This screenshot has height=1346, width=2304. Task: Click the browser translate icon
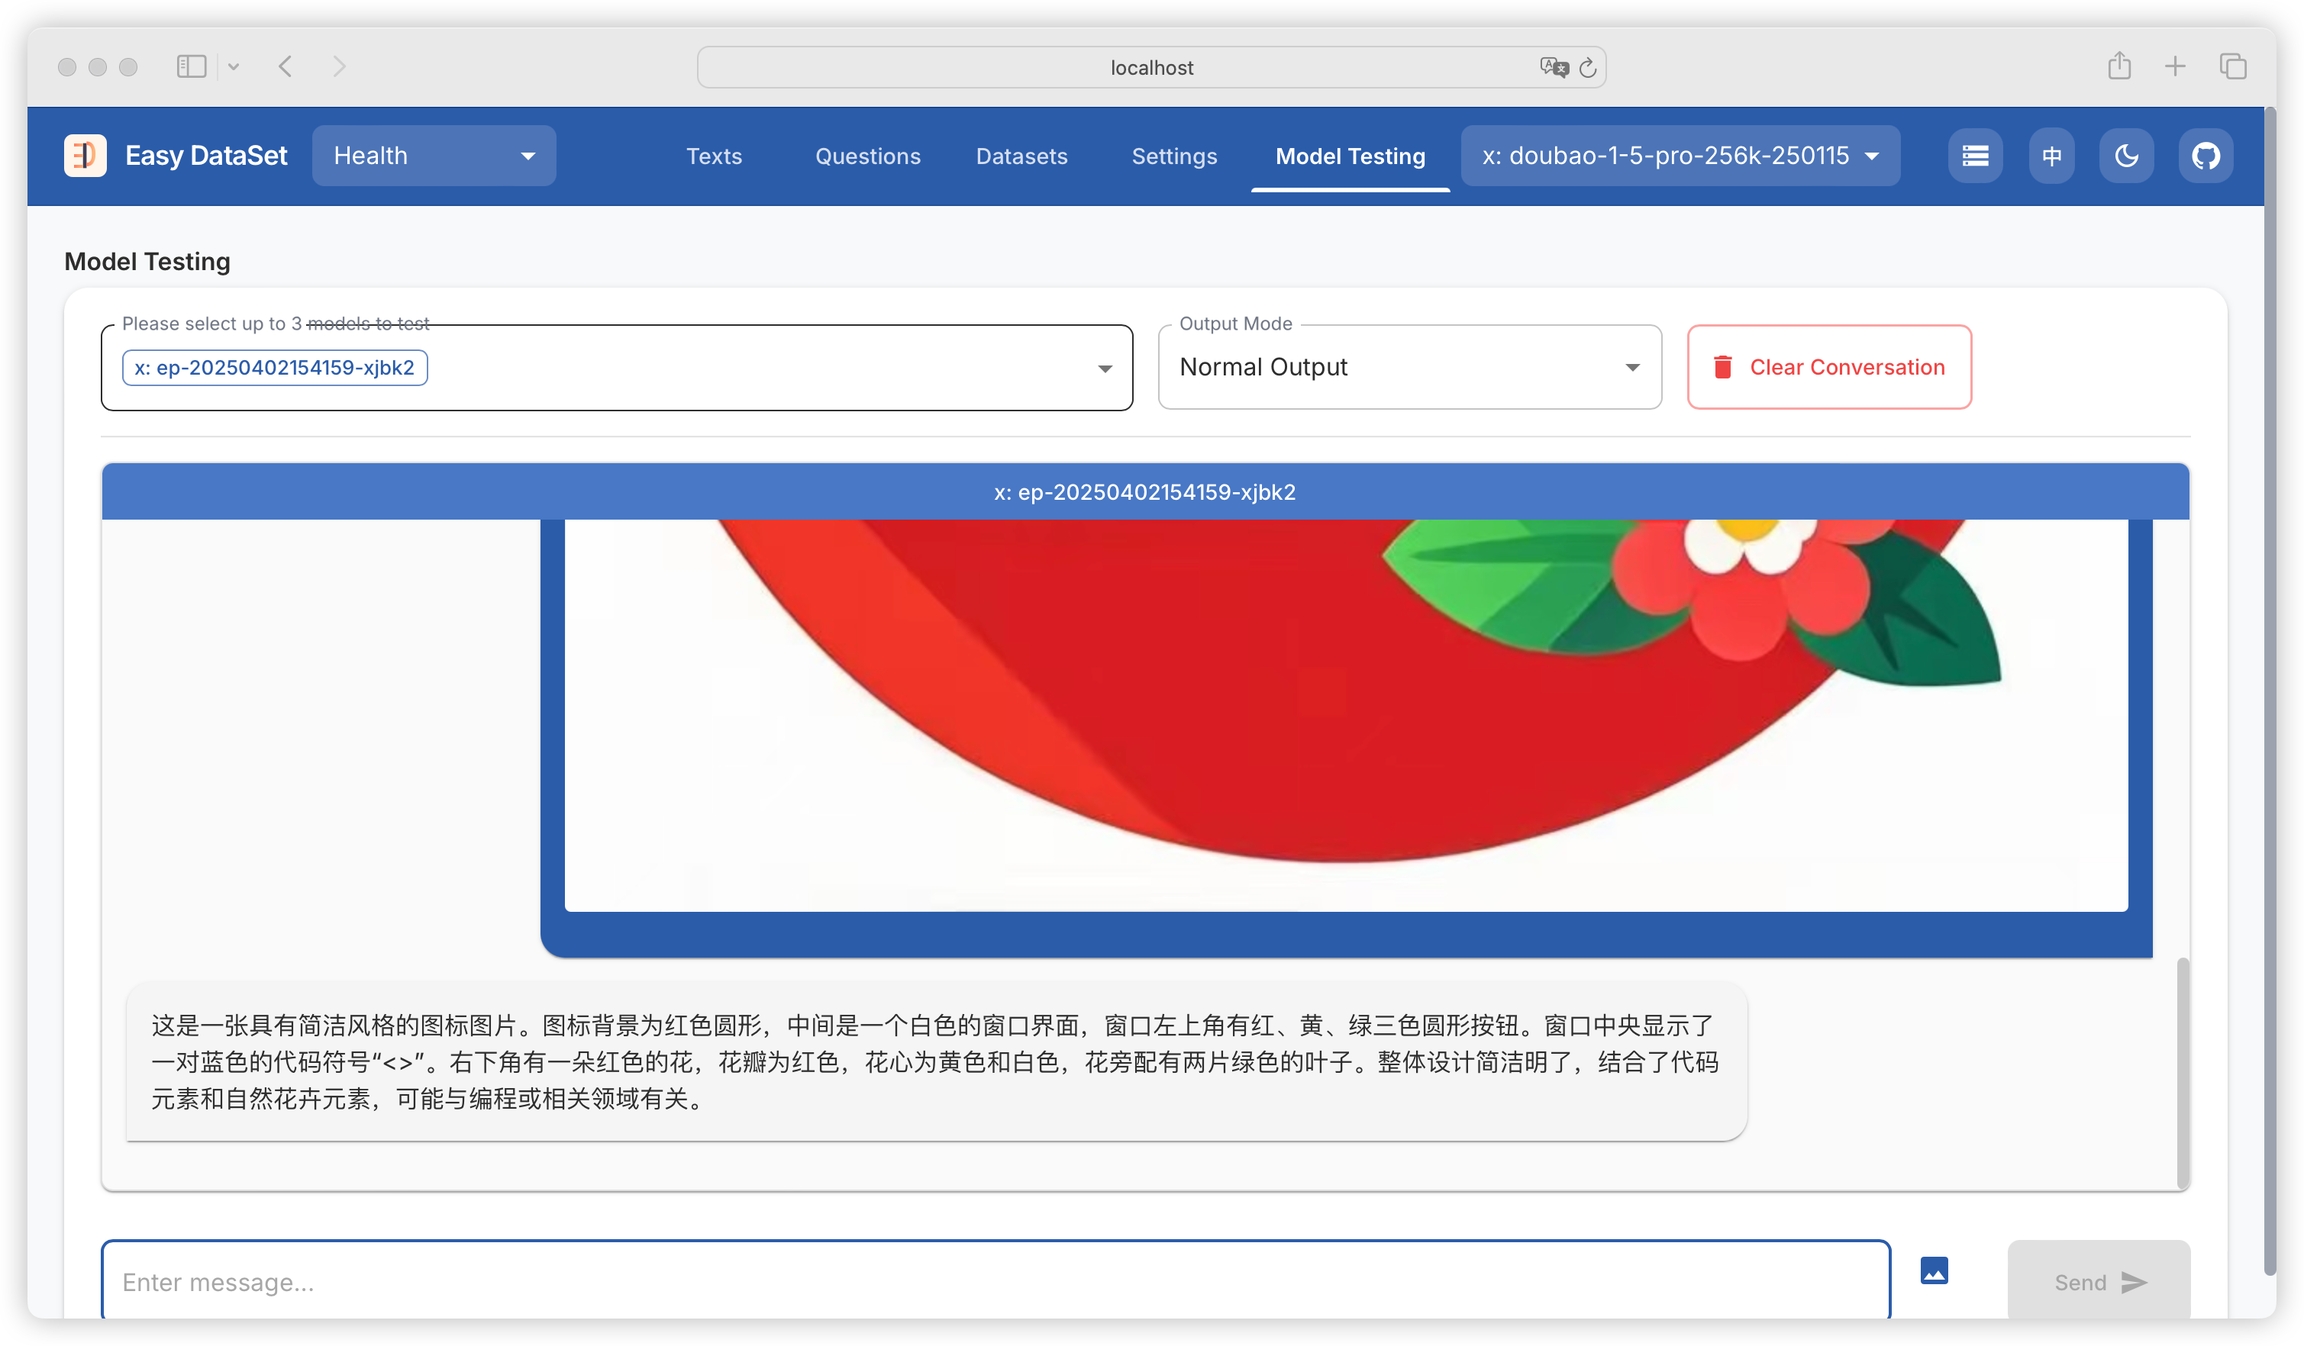coord(1553,67)
